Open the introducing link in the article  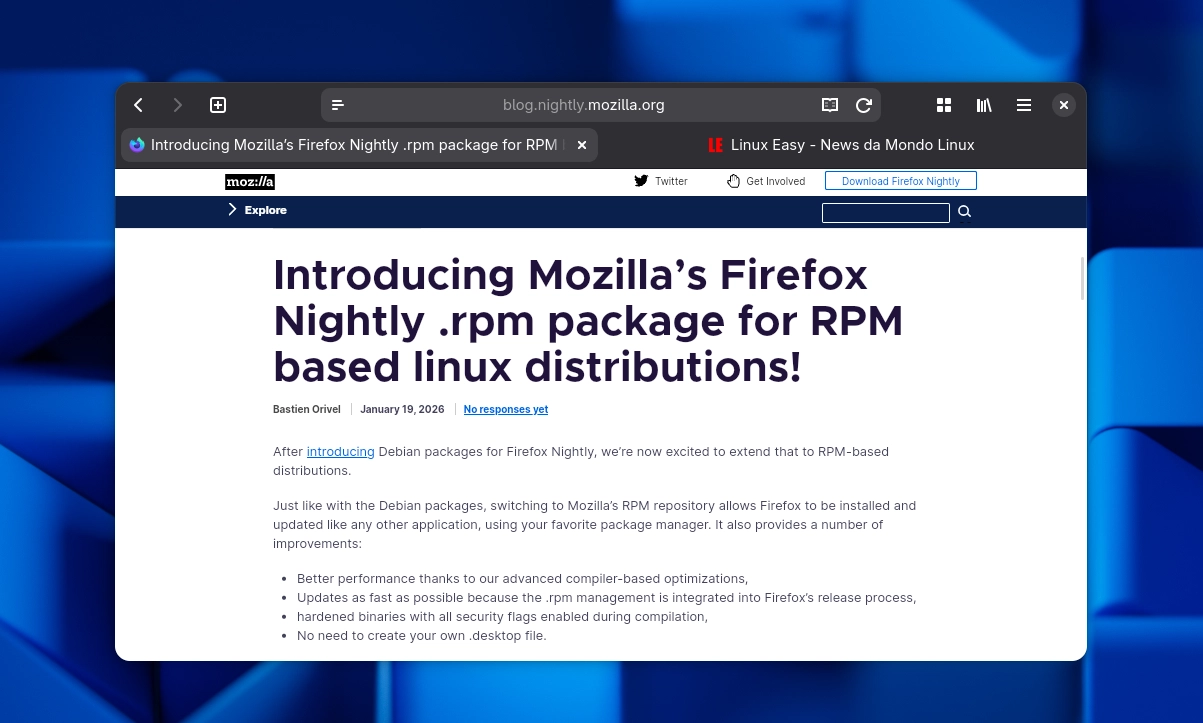click(x=340, y=451)
